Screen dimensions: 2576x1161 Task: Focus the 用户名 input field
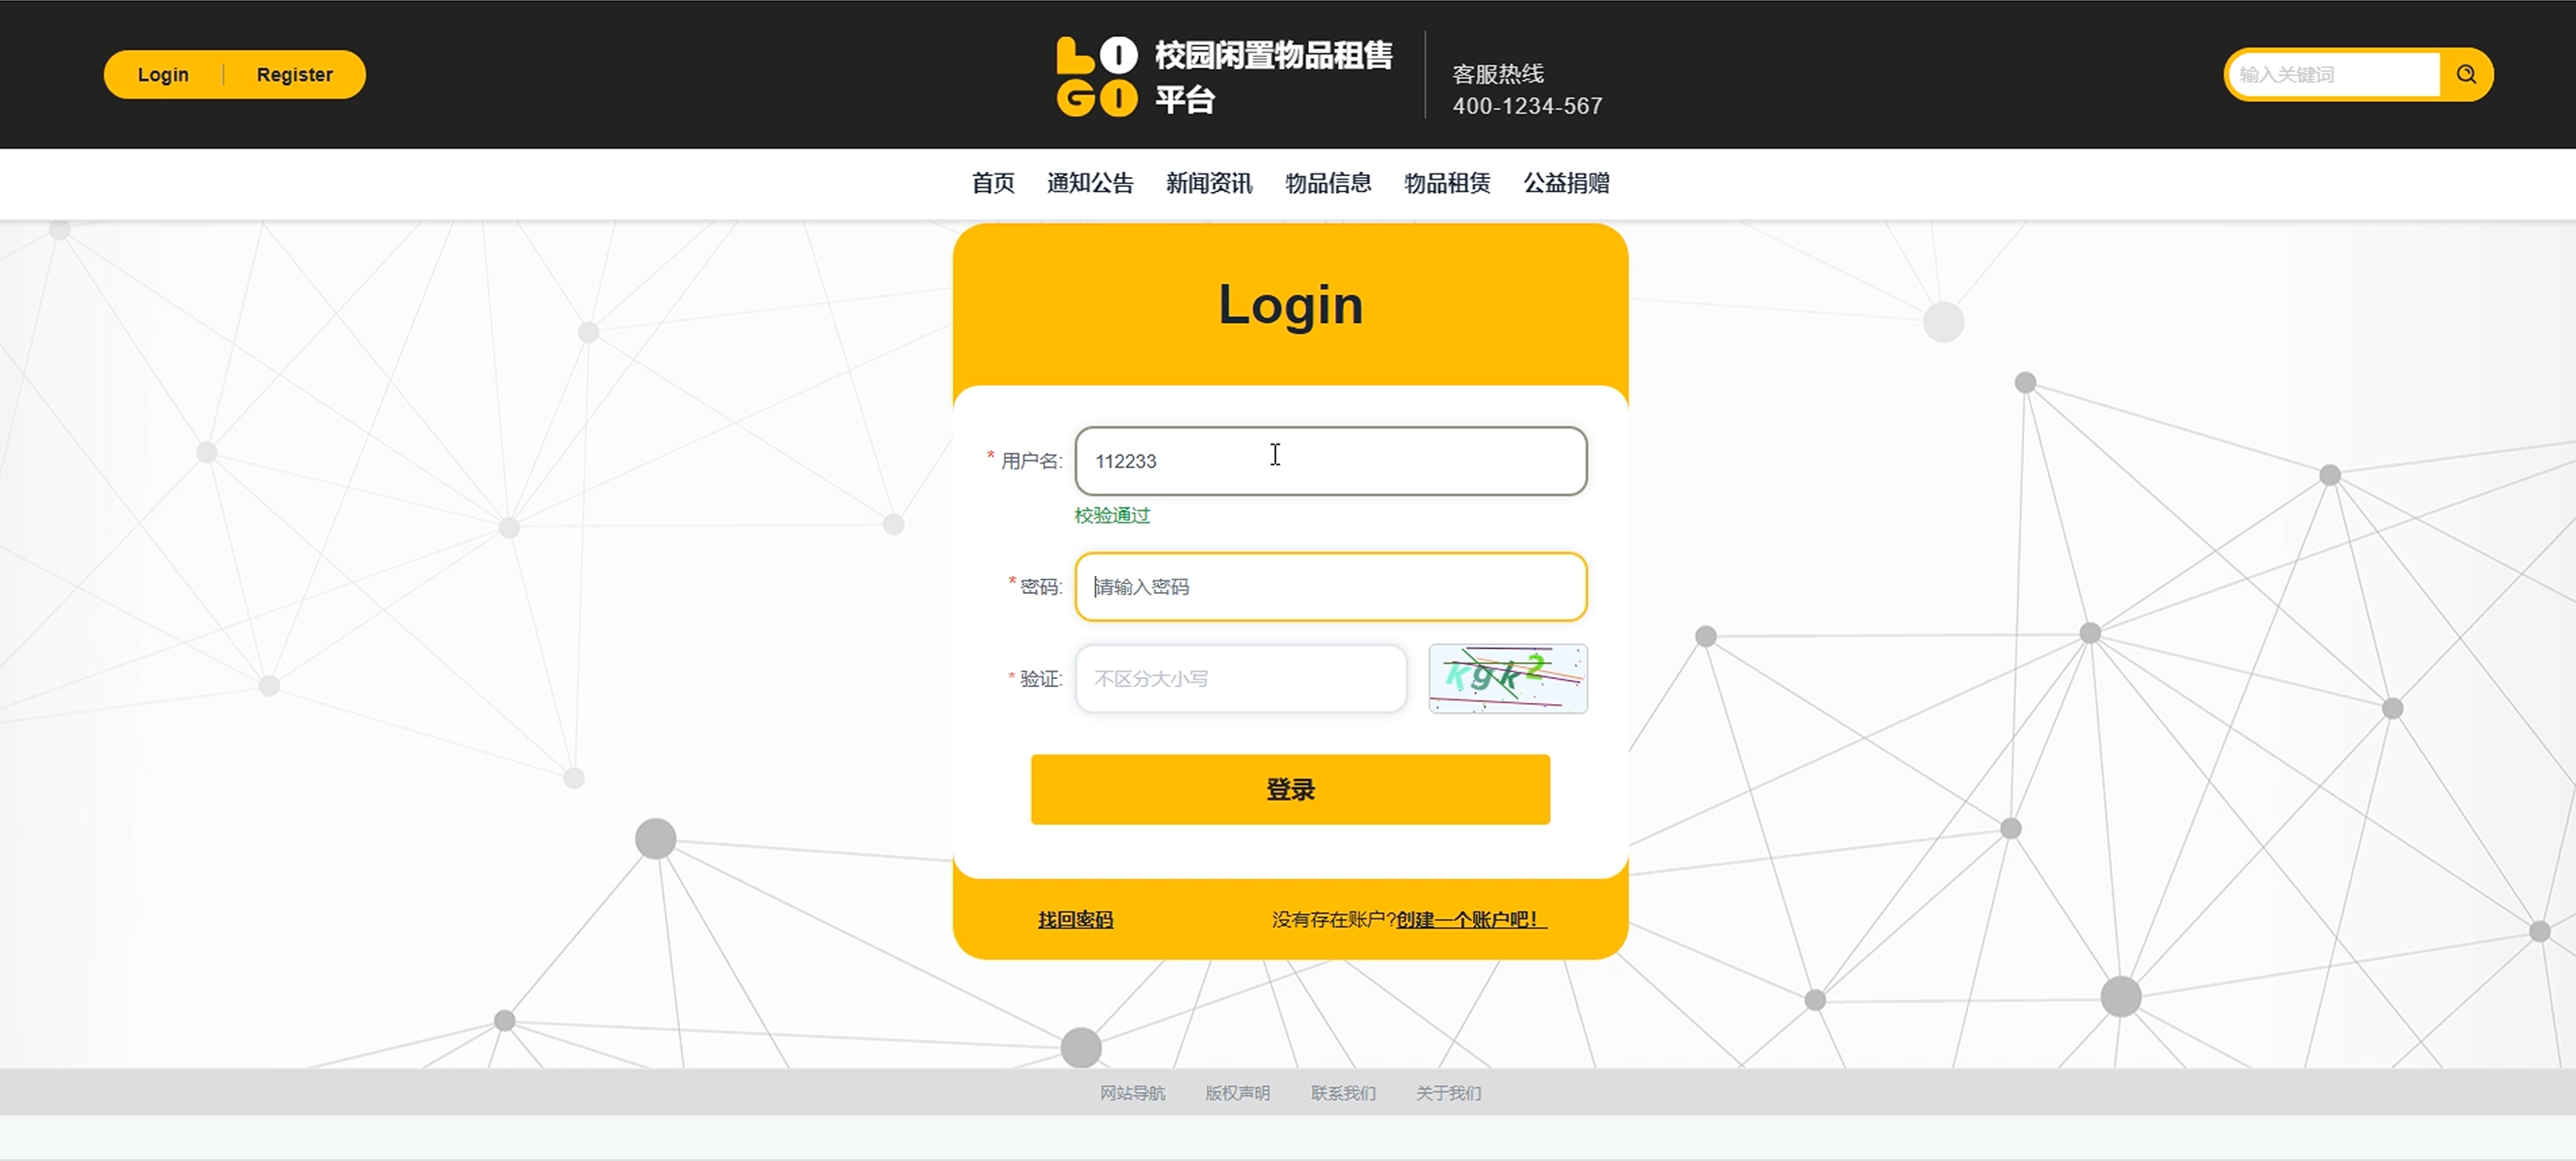tap(1330, 461)
